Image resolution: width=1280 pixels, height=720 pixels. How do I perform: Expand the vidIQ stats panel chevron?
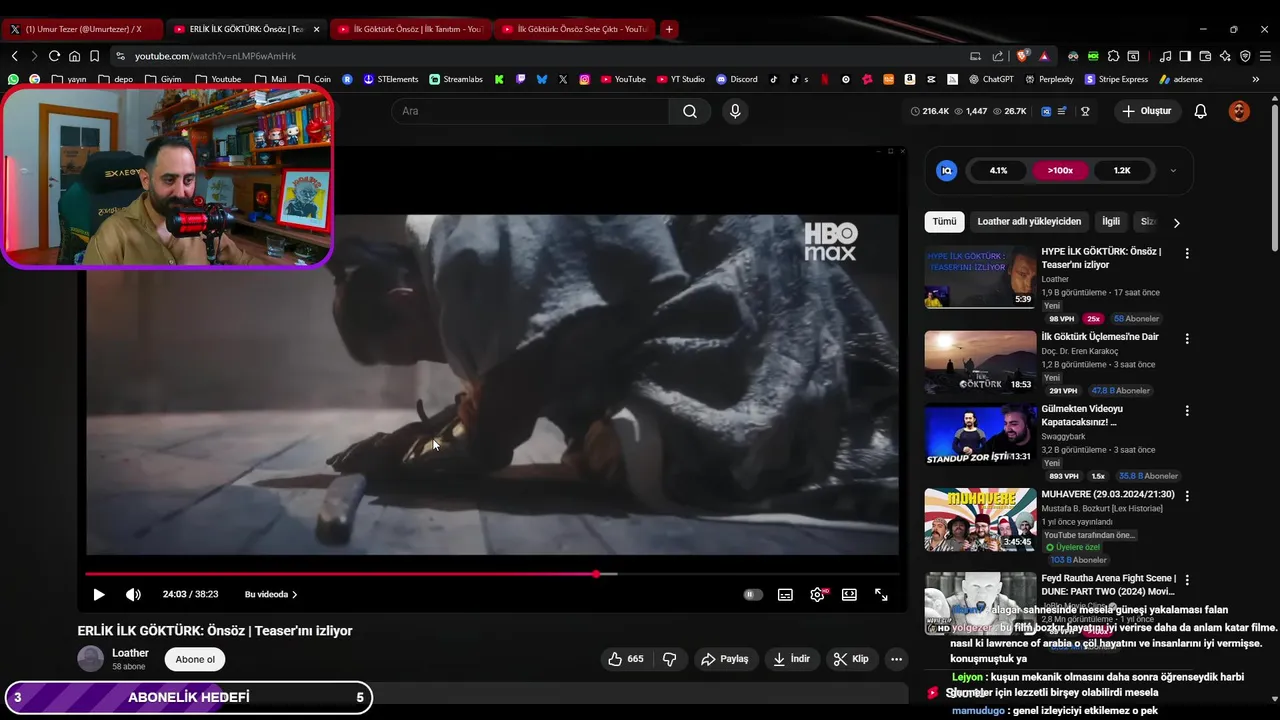point(1173,170)
